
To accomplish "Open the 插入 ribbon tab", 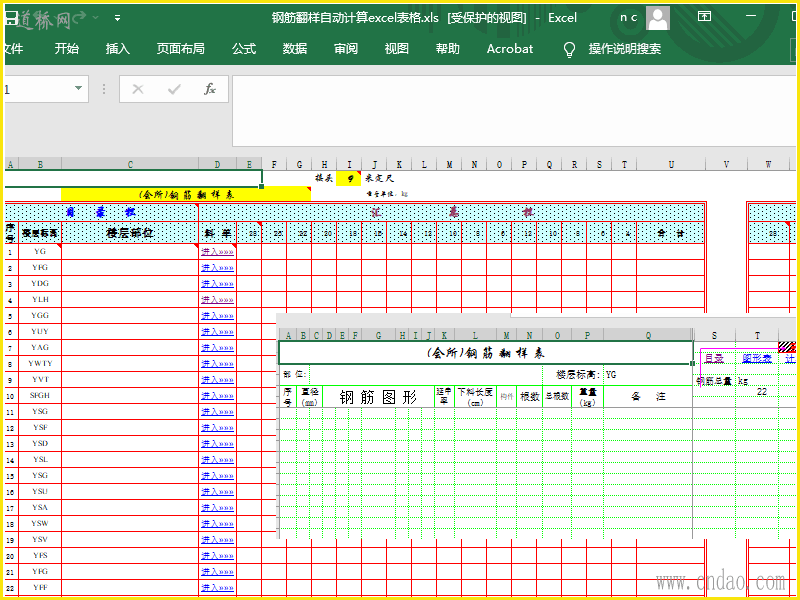I will point(118,49).
